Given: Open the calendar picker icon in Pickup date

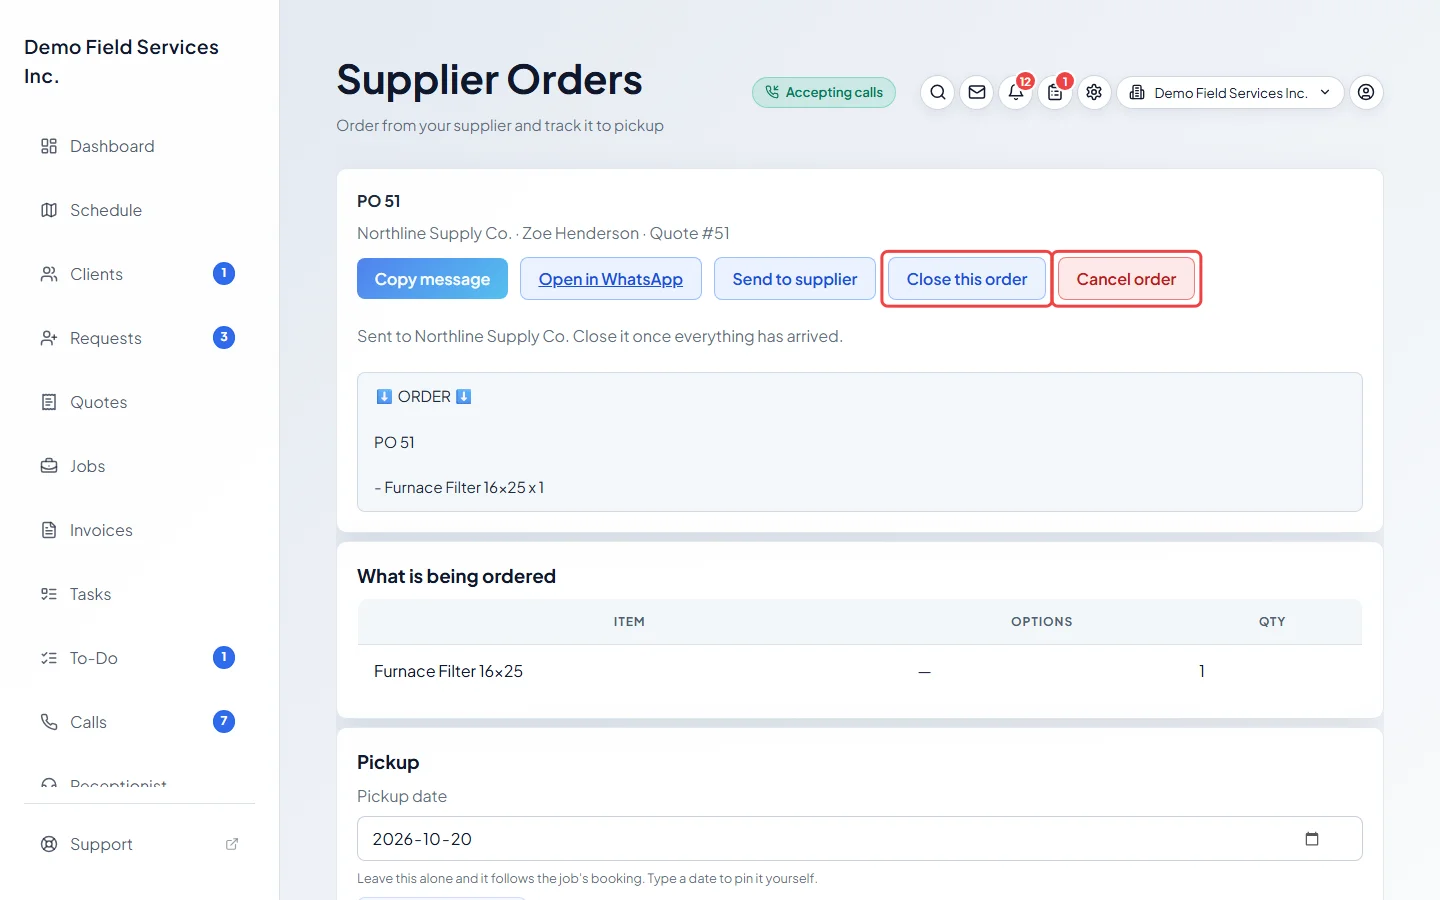Looking at the screenshot, I should 1312,839.
